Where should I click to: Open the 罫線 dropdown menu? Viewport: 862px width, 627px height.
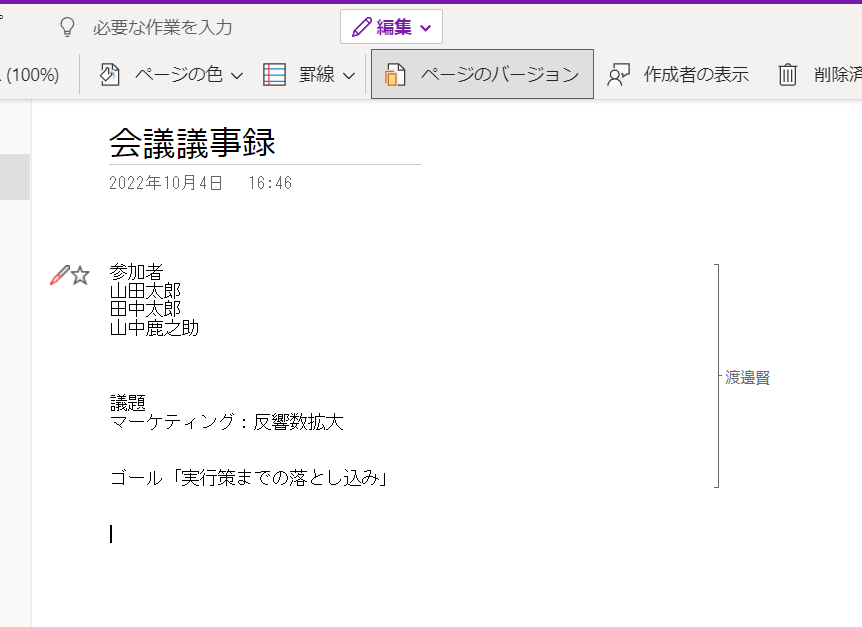pyautogui.click(x=351, y=75)
